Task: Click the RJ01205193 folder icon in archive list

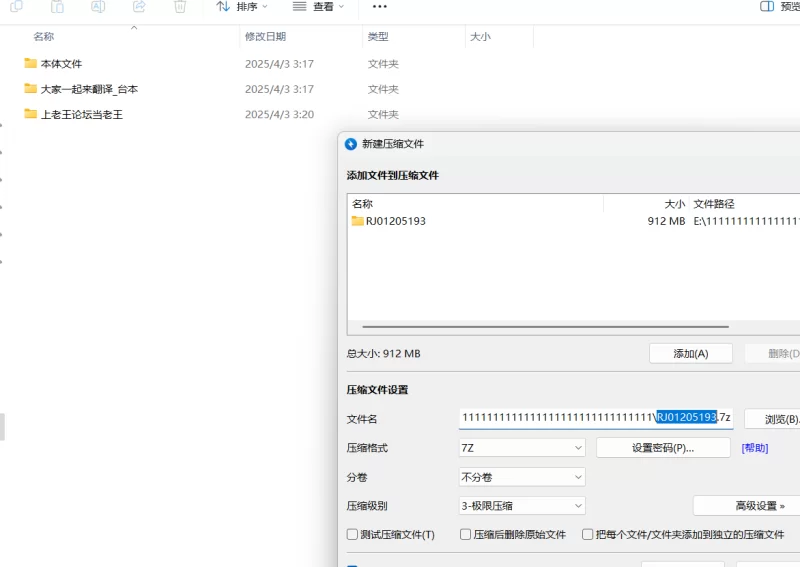Action: [x=357, y=221]
